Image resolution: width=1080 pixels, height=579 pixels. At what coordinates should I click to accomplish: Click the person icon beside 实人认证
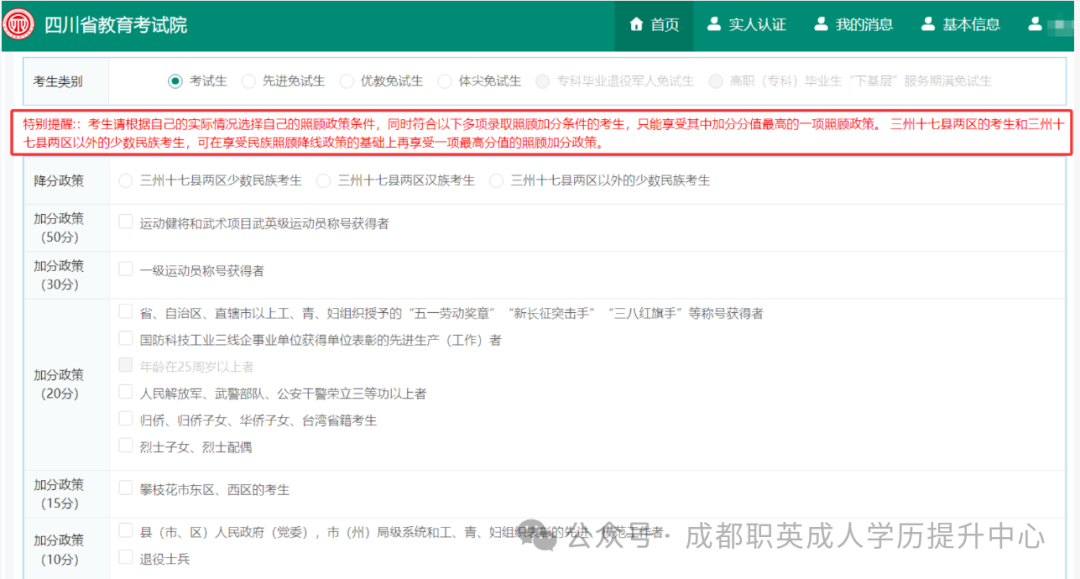(x=714, y=24)
